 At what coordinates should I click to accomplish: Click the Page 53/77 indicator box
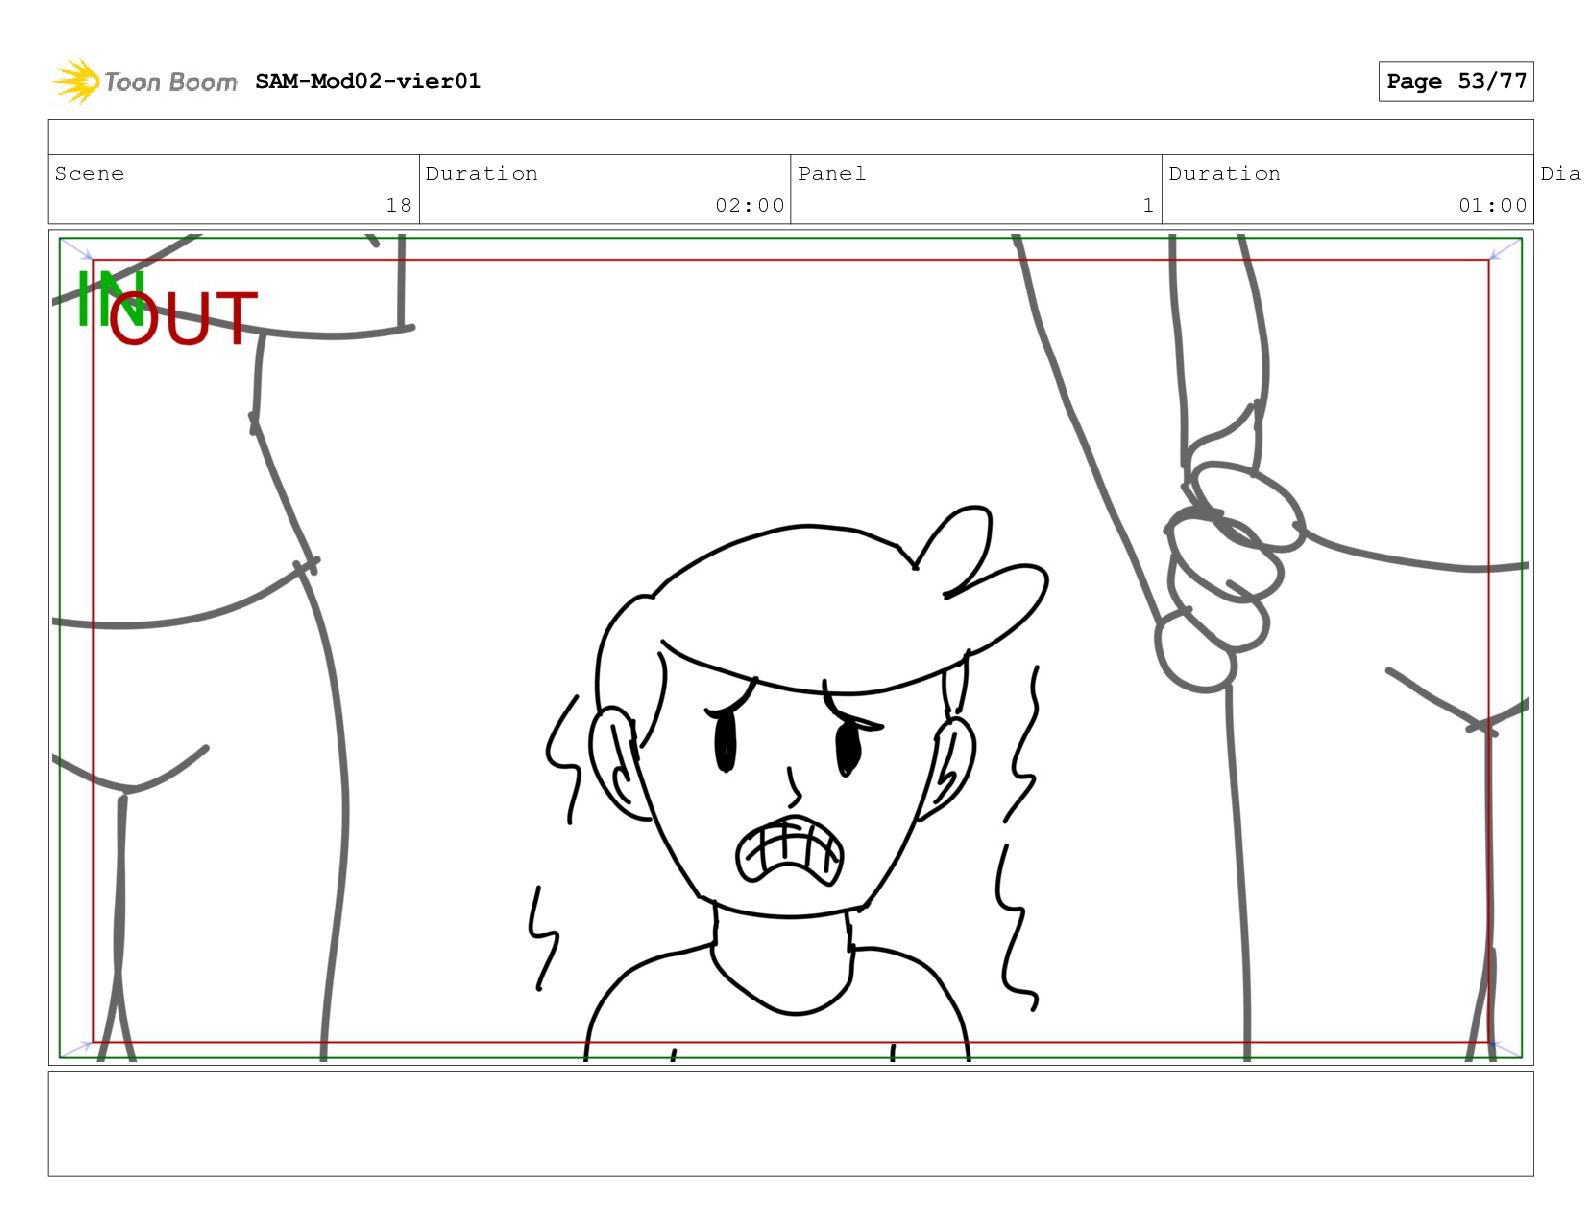(1456, 81)
